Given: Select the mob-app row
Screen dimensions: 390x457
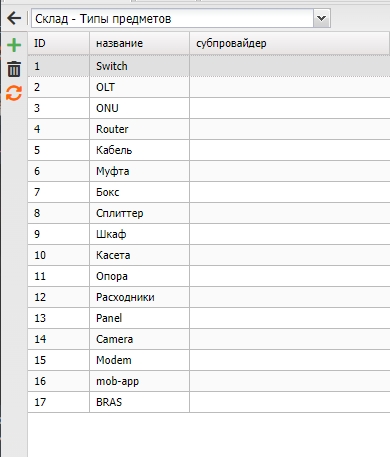Looking at the screenshot, I should [x=209, y=381].
